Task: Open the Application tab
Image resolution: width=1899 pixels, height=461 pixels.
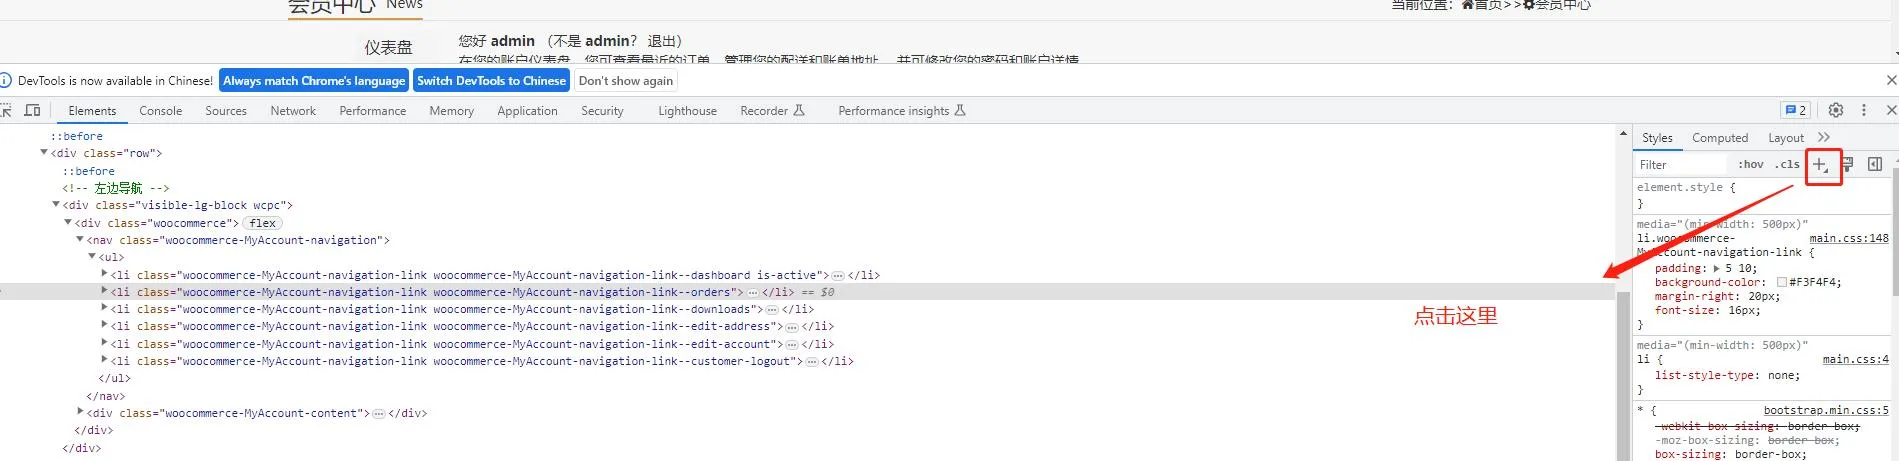Action: (528, 111)
